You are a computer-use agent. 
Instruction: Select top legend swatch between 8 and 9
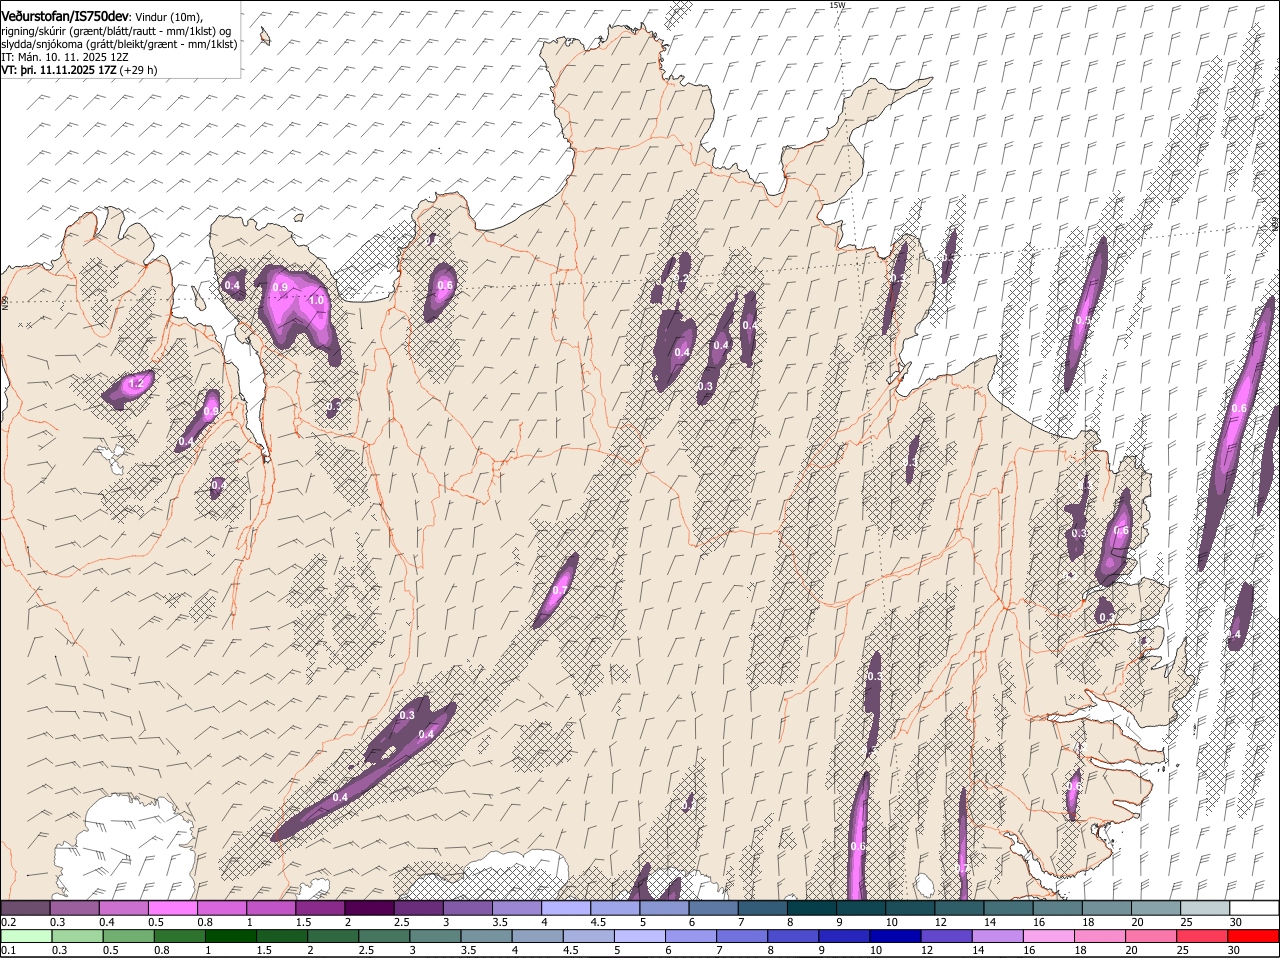point(812,907)
